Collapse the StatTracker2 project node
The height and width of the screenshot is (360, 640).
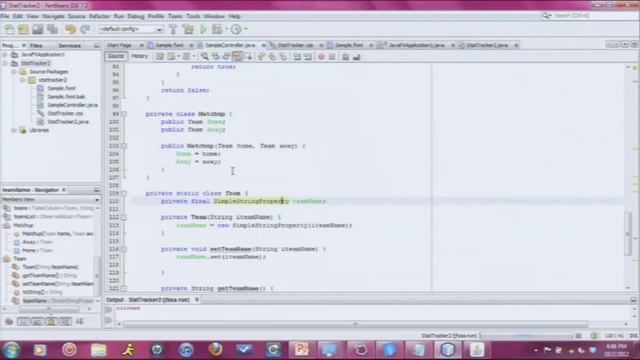[x=5, y=63]
